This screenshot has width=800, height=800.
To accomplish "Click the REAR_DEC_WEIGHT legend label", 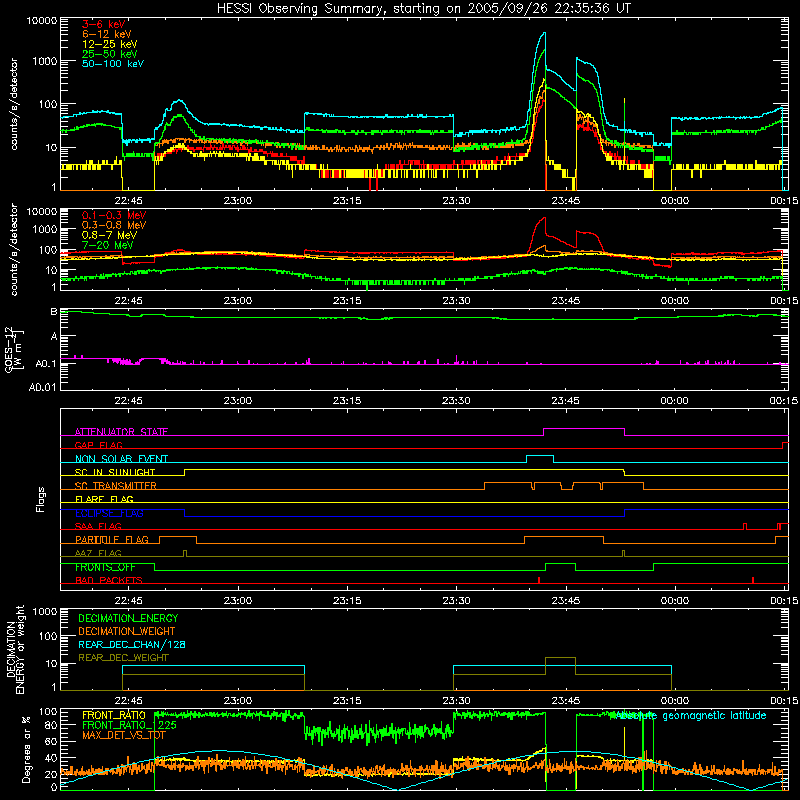I will tap(123, 658).
